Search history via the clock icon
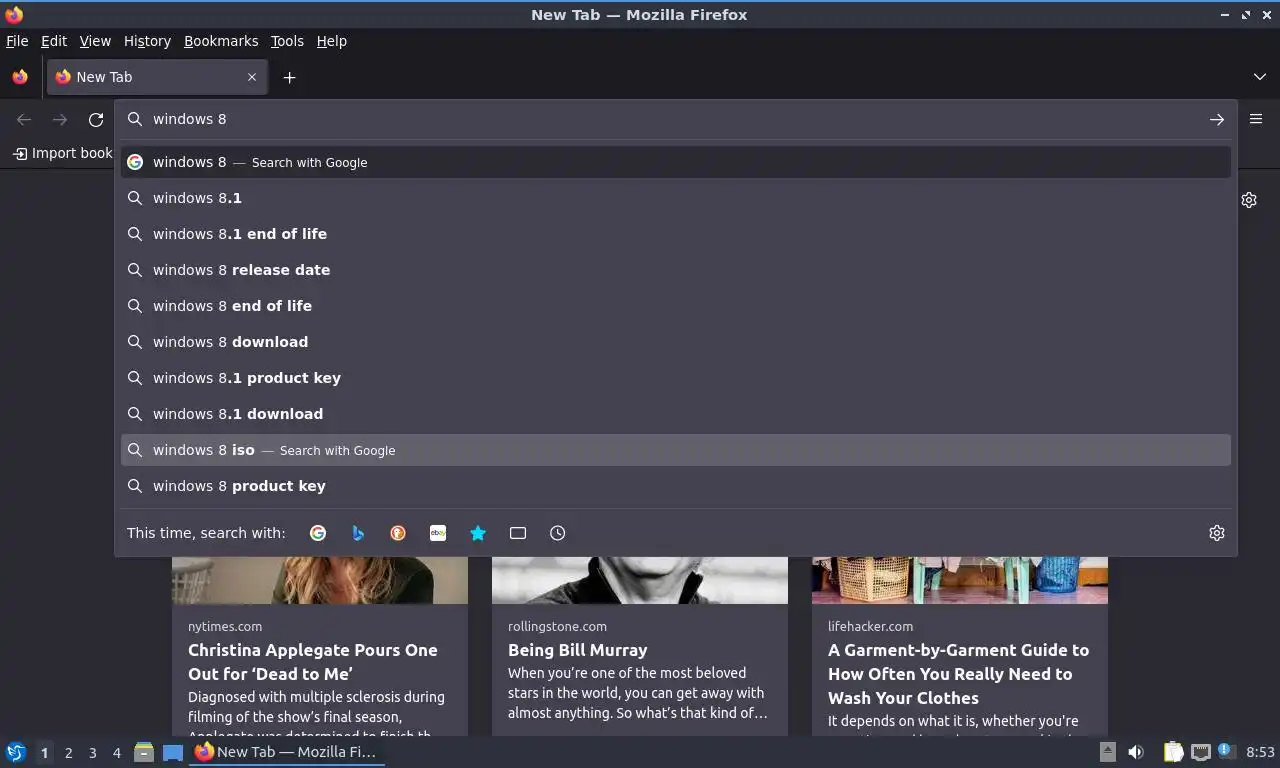1280x768 pixels. tap(558, 533)
